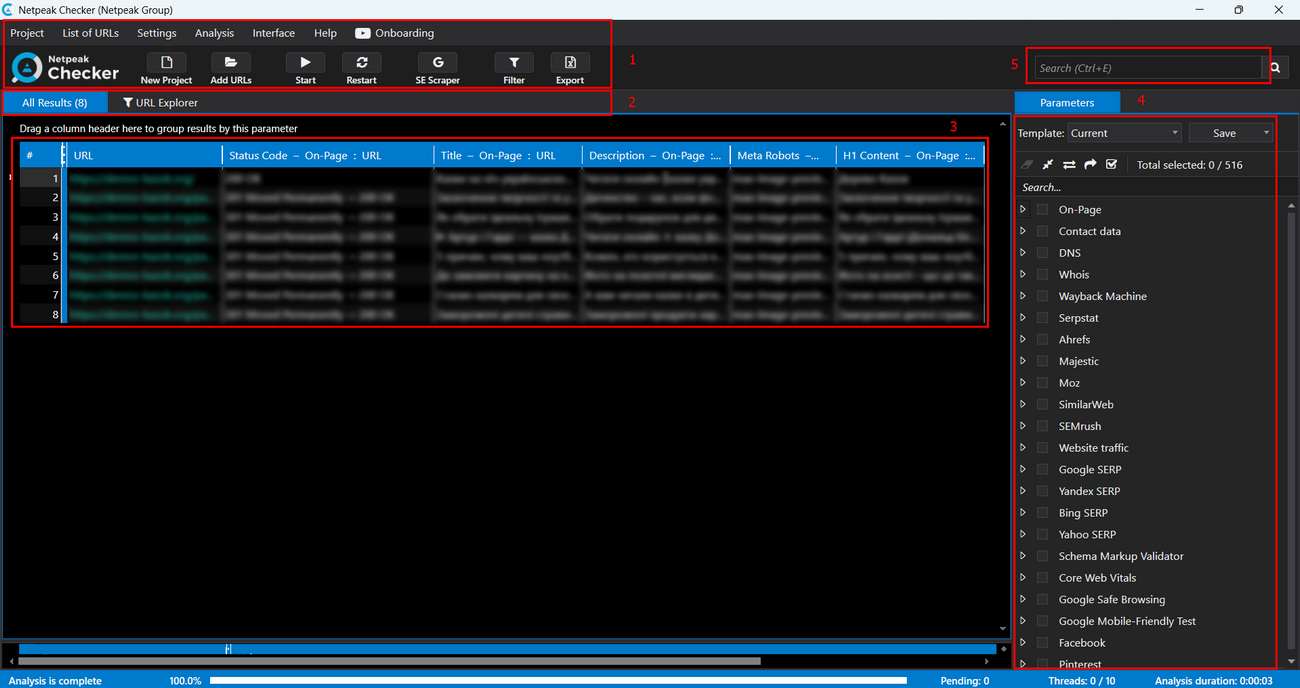The height and width of the screenshot is (688, 1300).
Task: Check the Whois parameter checkbox
Action: click(x=1042, y=275)
